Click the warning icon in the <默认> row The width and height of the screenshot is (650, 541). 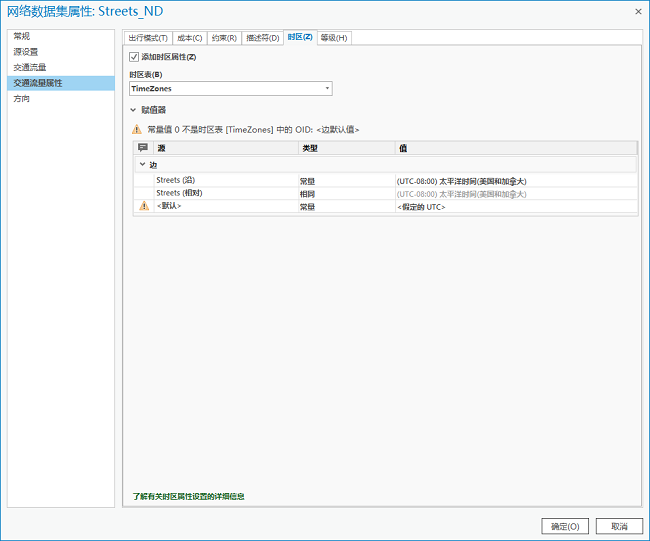coord(143,206)
